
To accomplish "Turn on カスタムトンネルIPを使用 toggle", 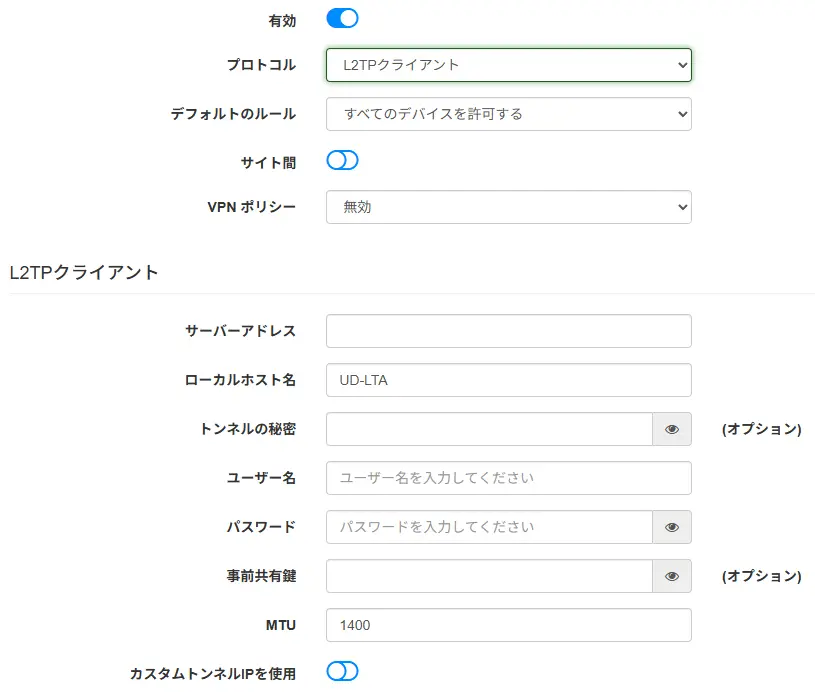I will coord(342,671).
